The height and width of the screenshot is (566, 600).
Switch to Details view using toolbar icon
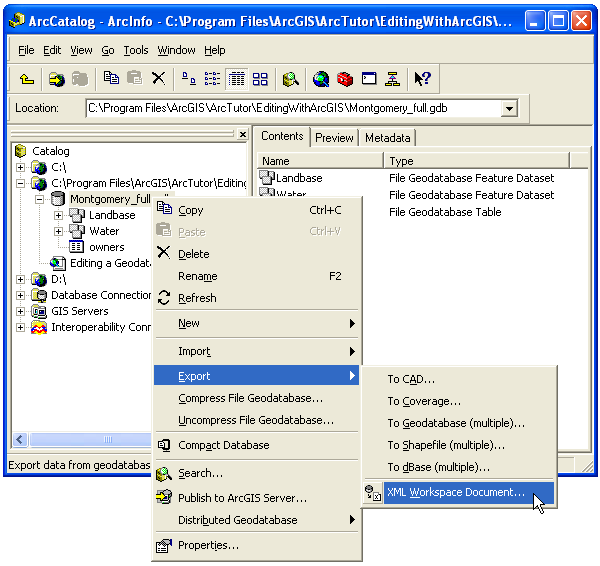point(237,78)
